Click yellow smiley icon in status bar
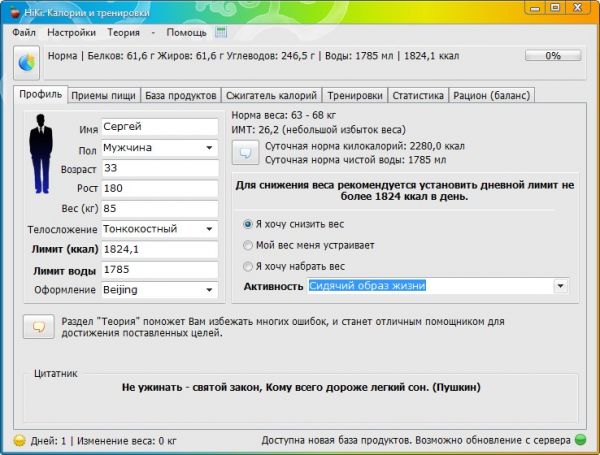The width and height of the screenshot is (600, 455). pos(19,440)
